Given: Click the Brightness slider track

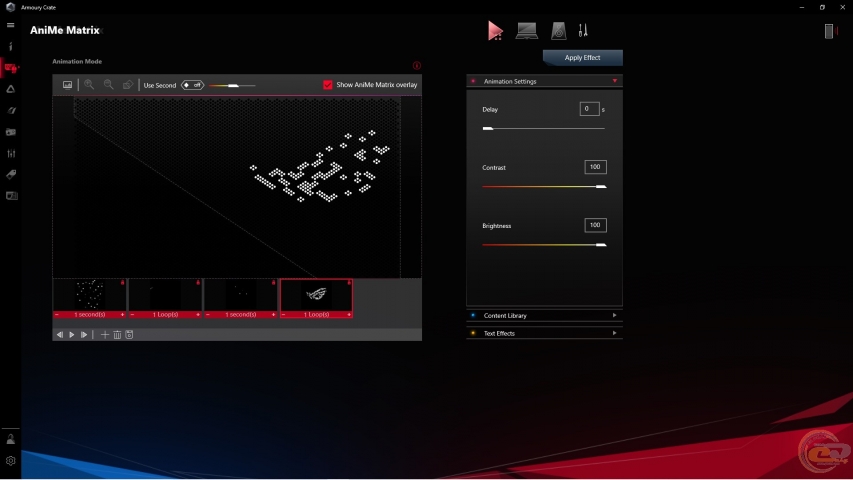Looking at the screenshot, I should (x=544, y=245).
